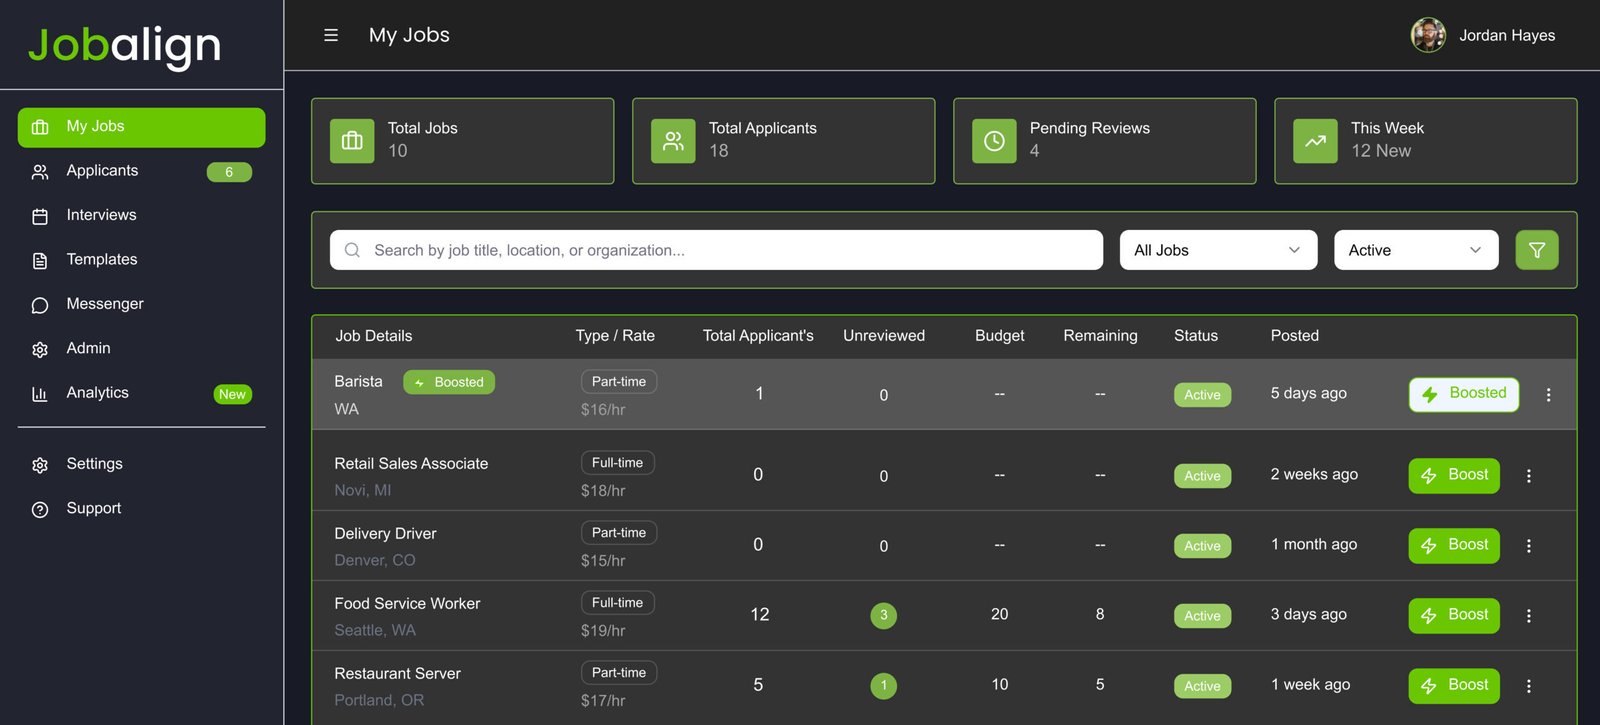Open Applicants in the sidebar

tap(102, 171)
